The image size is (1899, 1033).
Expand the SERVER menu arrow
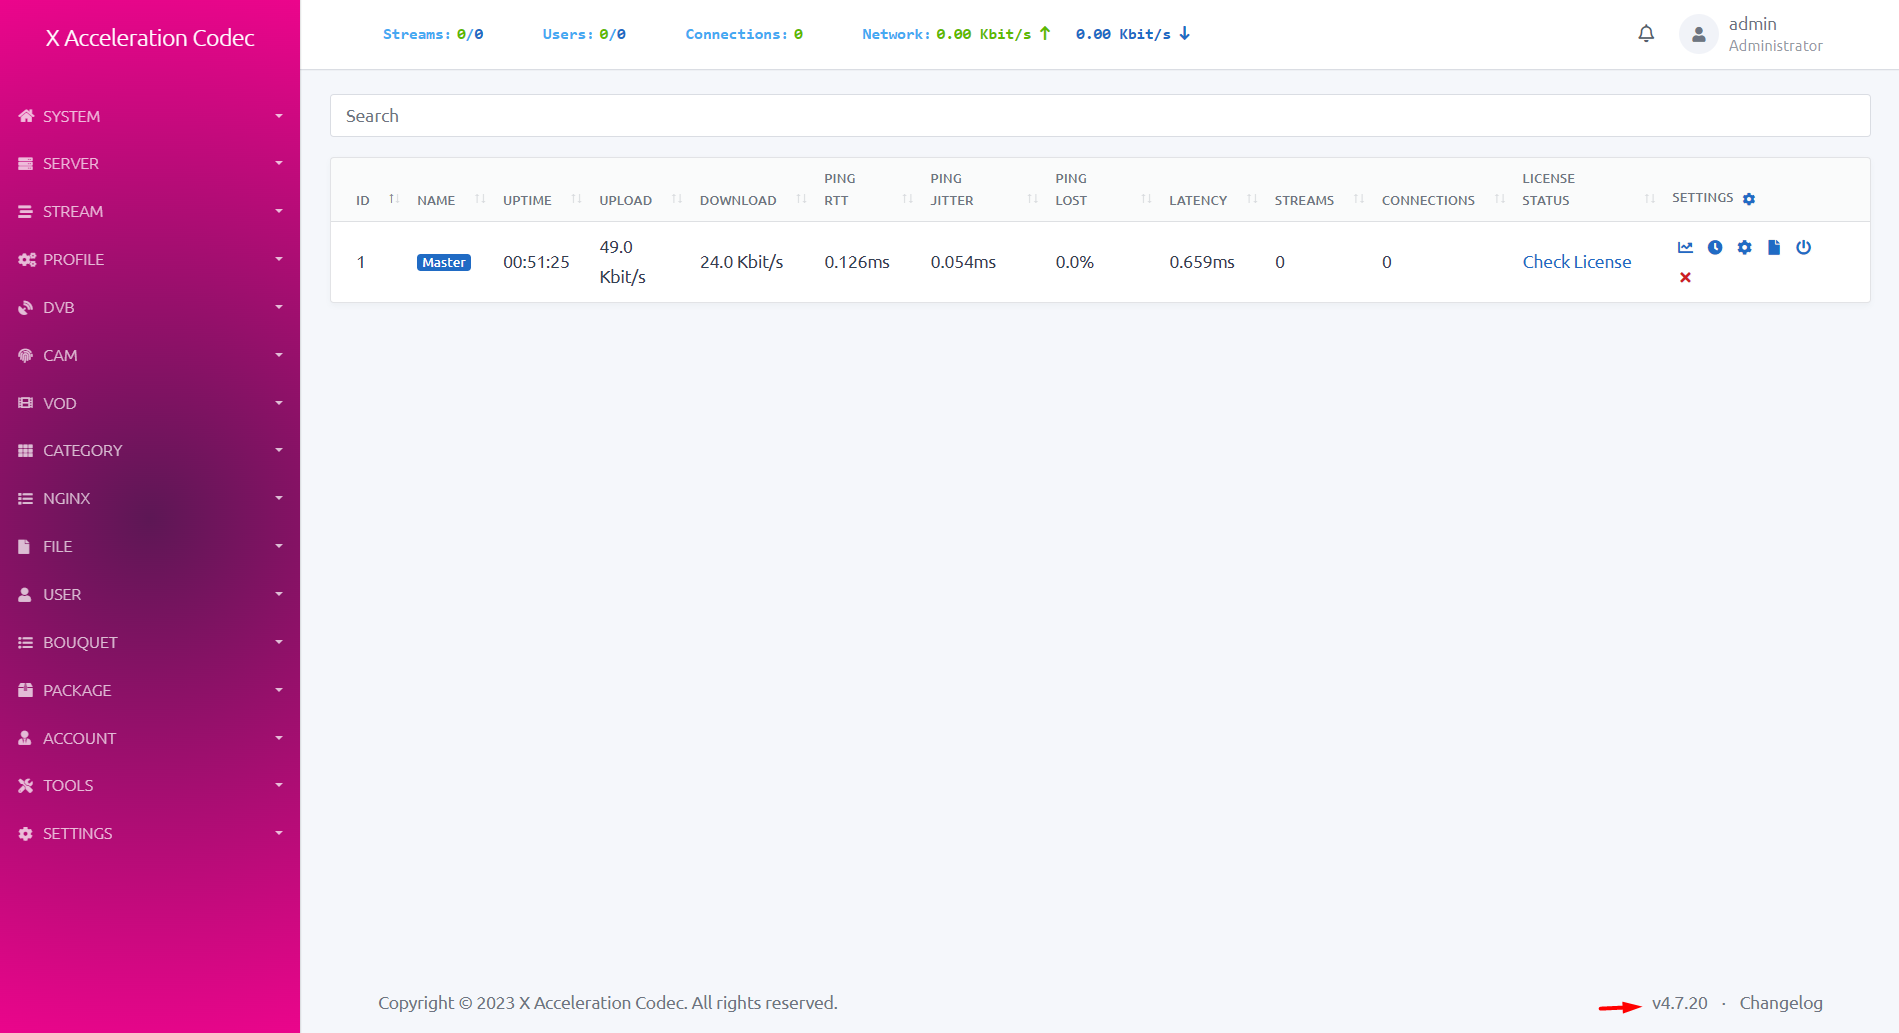pos(279,163)
